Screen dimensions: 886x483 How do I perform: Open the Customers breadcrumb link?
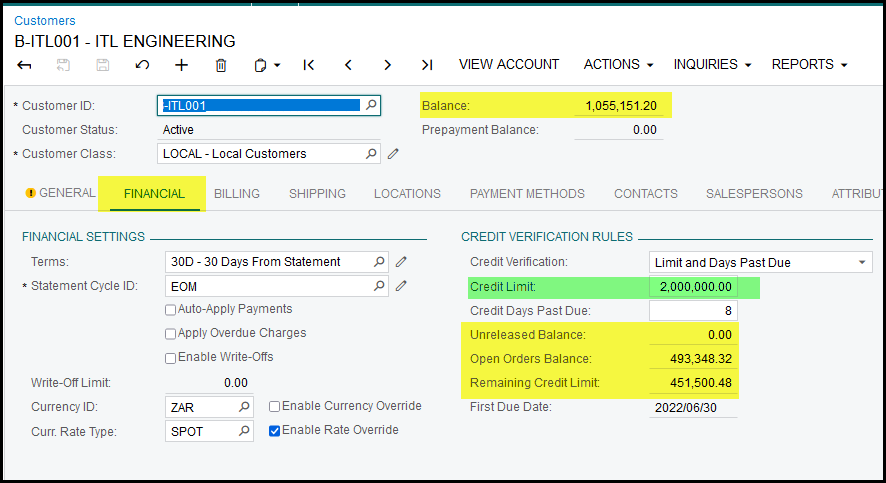[44, 20]
